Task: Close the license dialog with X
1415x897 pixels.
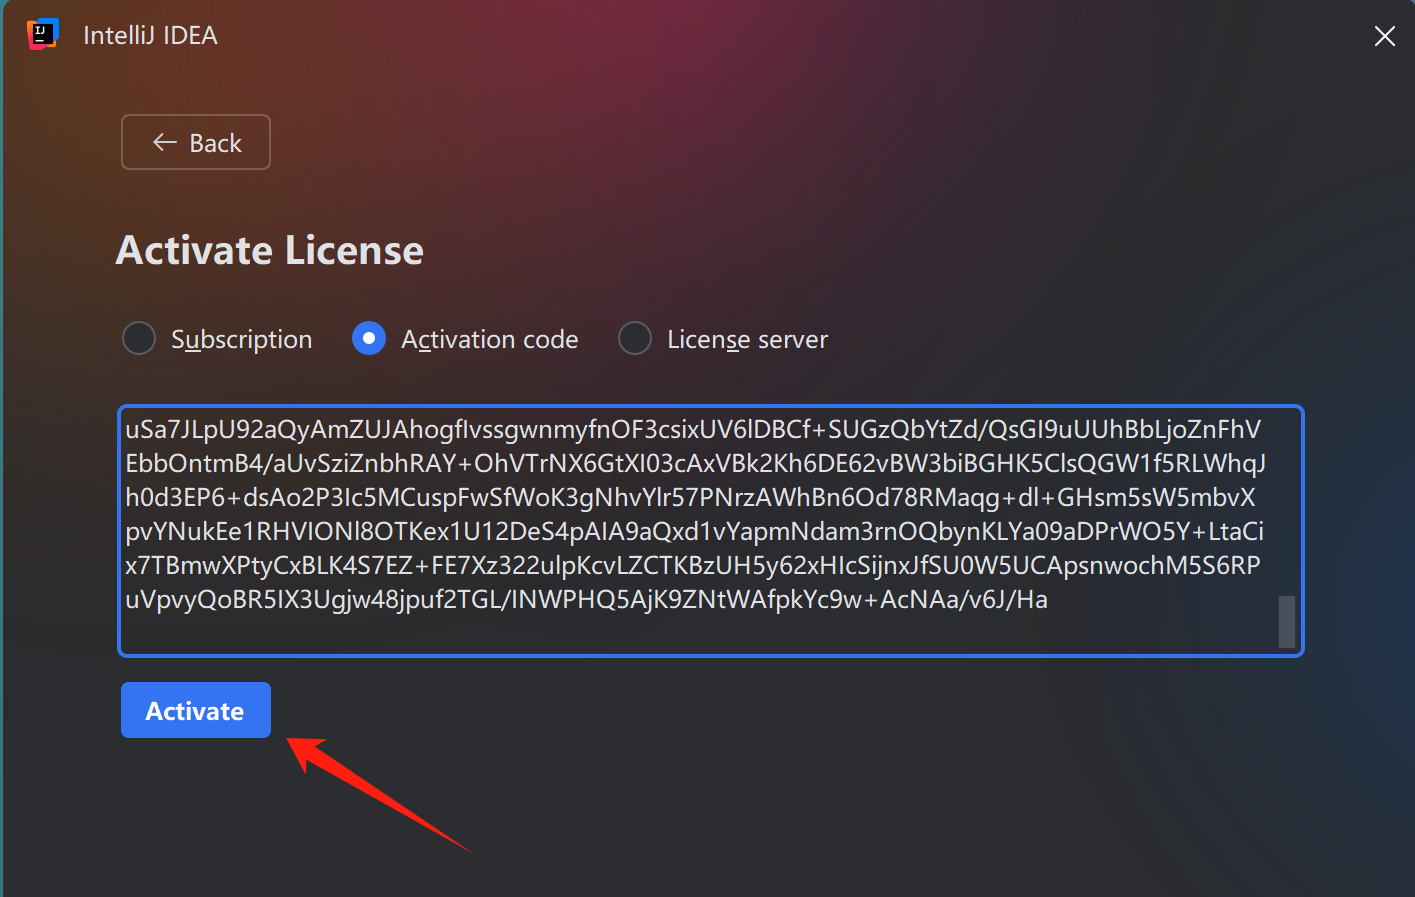Action: (1385, 37)
